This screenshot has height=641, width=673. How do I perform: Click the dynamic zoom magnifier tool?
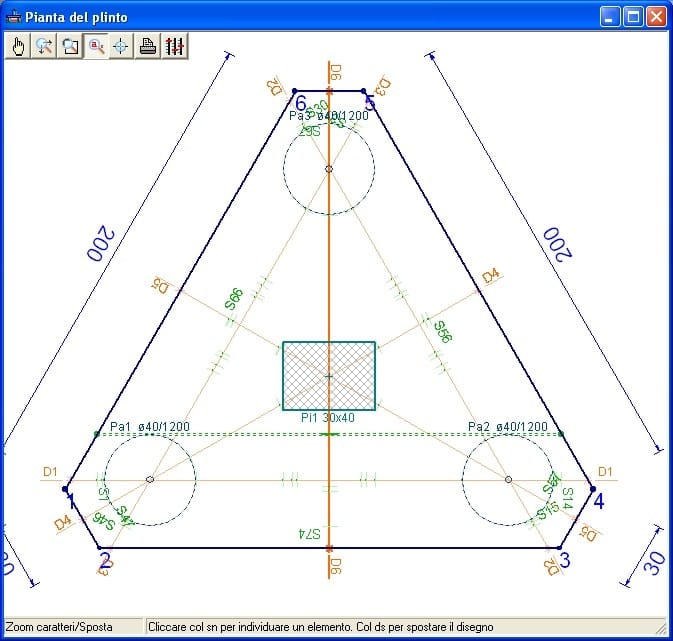coord(44,46)
